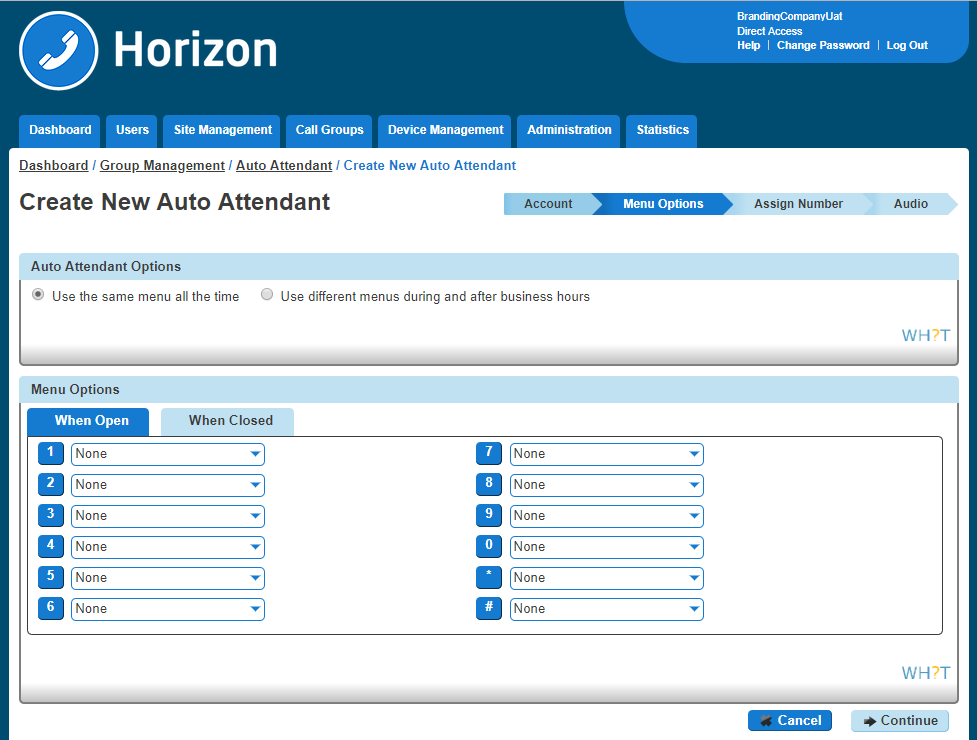Image resolution: width=977 pixels, height=740 pixels.
Task: Open the Dashboard navigation tab
Action: [59, 131]
